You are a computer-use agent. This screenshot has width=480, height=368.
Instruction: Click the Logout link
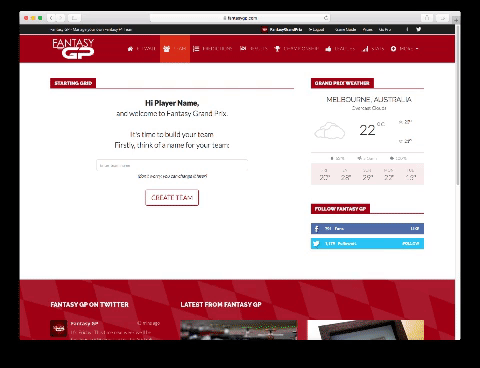[316, 29]
